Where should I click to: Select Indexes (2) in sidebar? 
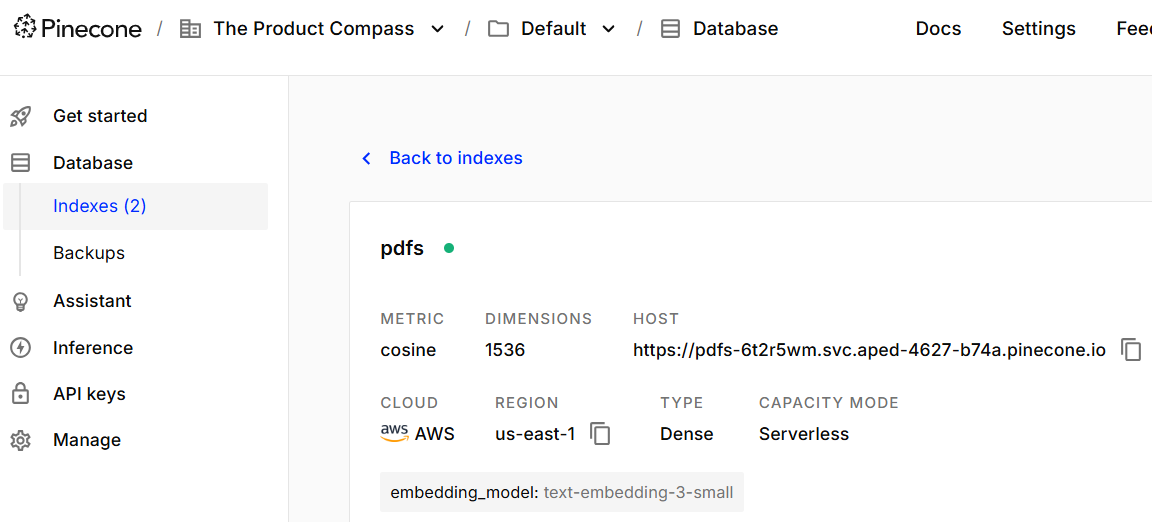coord(100,206)
